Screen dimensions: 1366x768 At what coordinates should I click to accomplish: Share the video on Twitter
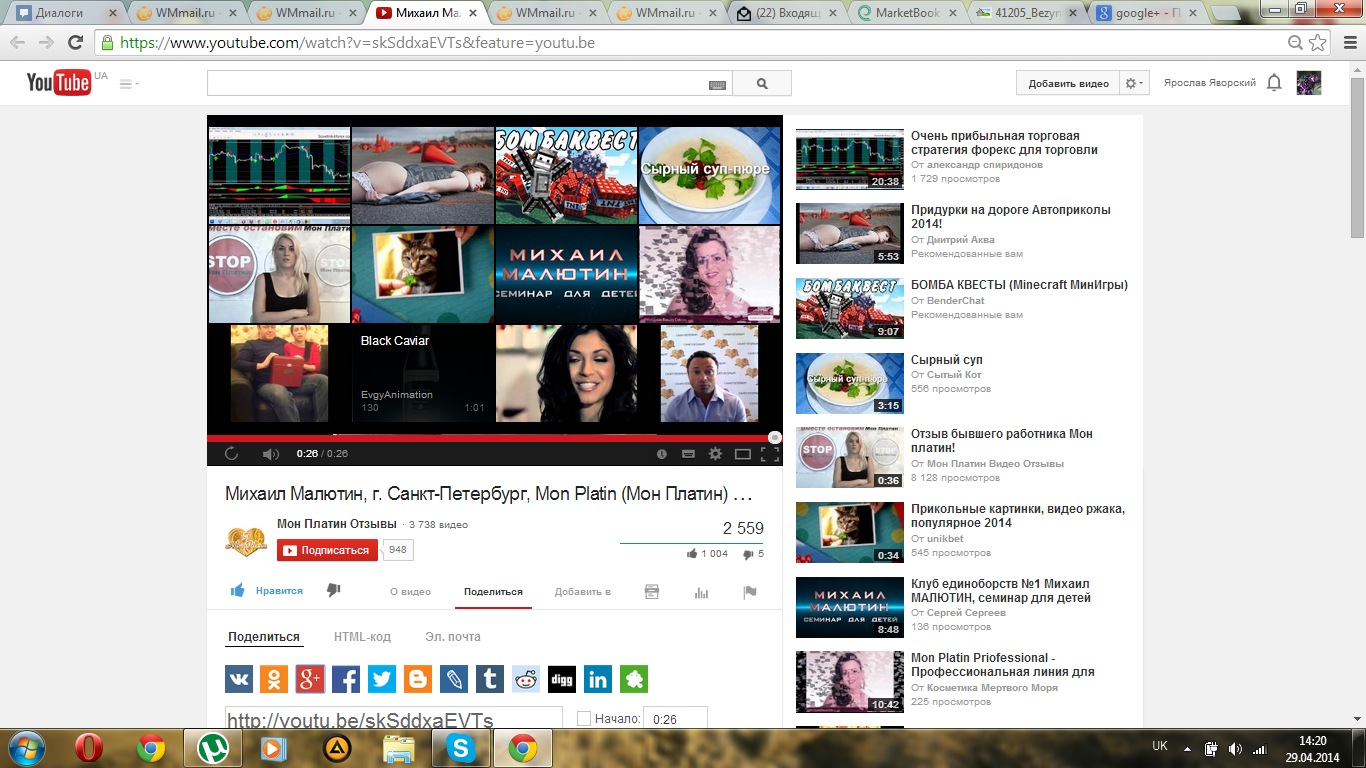(382, 680)
